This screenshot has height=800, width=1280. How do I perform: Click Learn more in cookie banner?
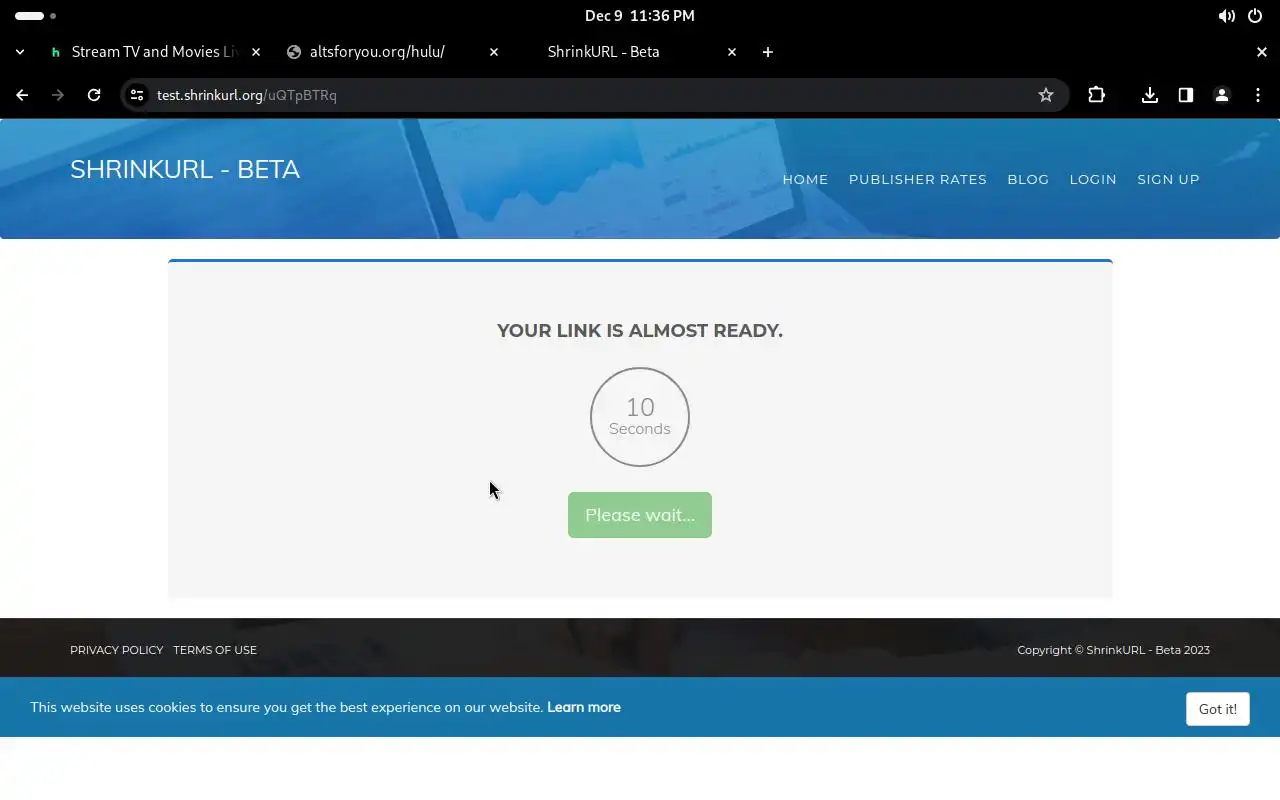click(x=584, y=707)
